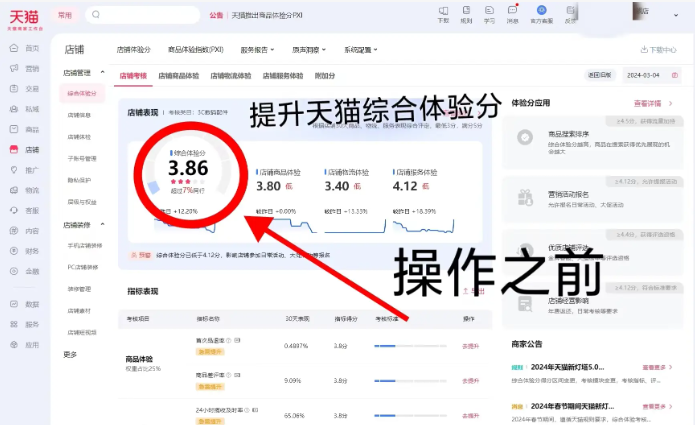Open the 内容 content icon in sidebar
Viewport: 695px width, 425px height.
14,230
